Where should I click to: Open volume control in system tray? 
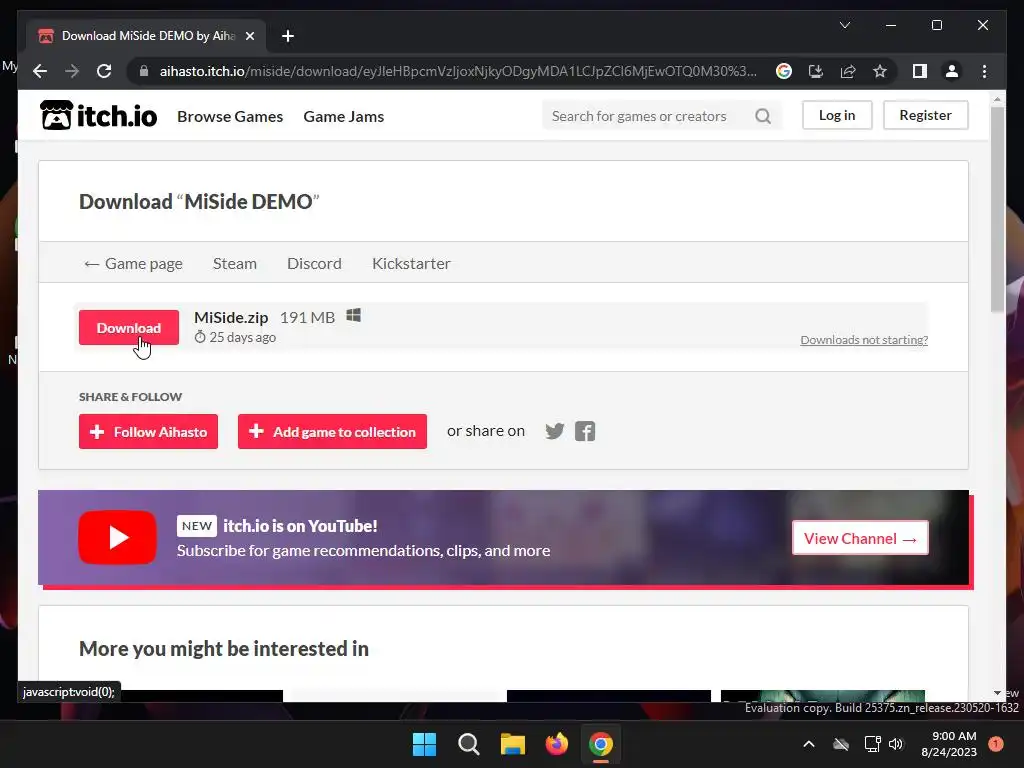896,744
